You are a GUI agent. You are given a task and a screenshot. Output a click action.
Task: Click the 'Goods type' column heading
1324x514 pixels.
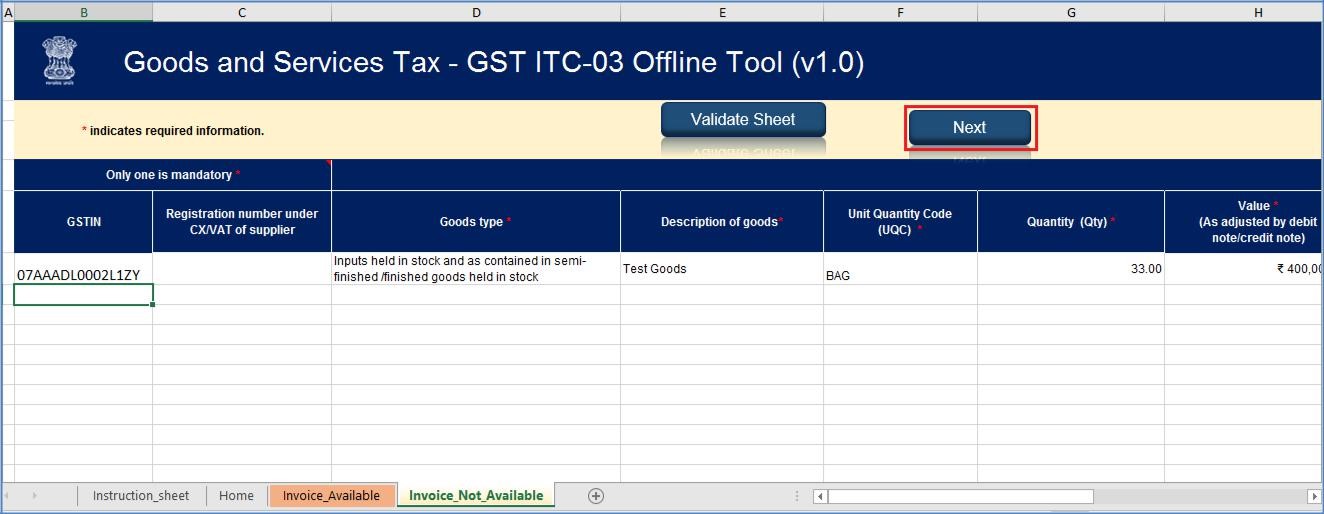coord(476,222)
